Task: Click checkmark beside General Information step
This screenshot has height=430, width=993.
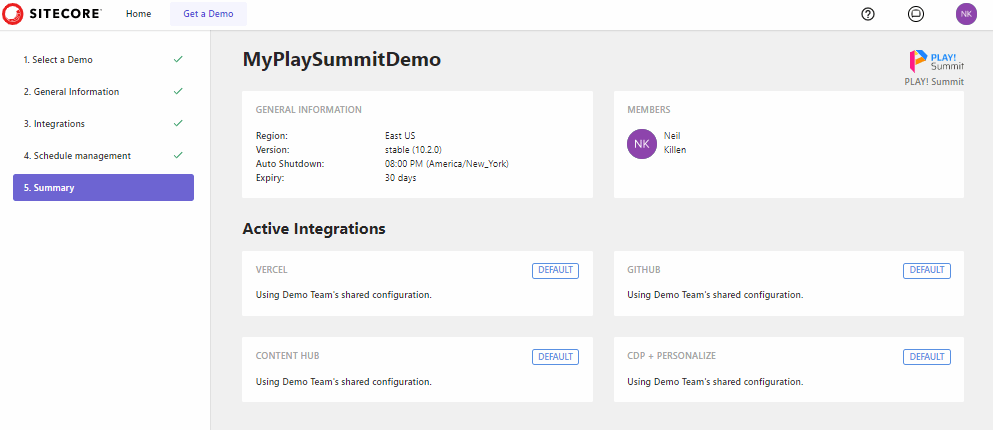Action: point(178,92)
